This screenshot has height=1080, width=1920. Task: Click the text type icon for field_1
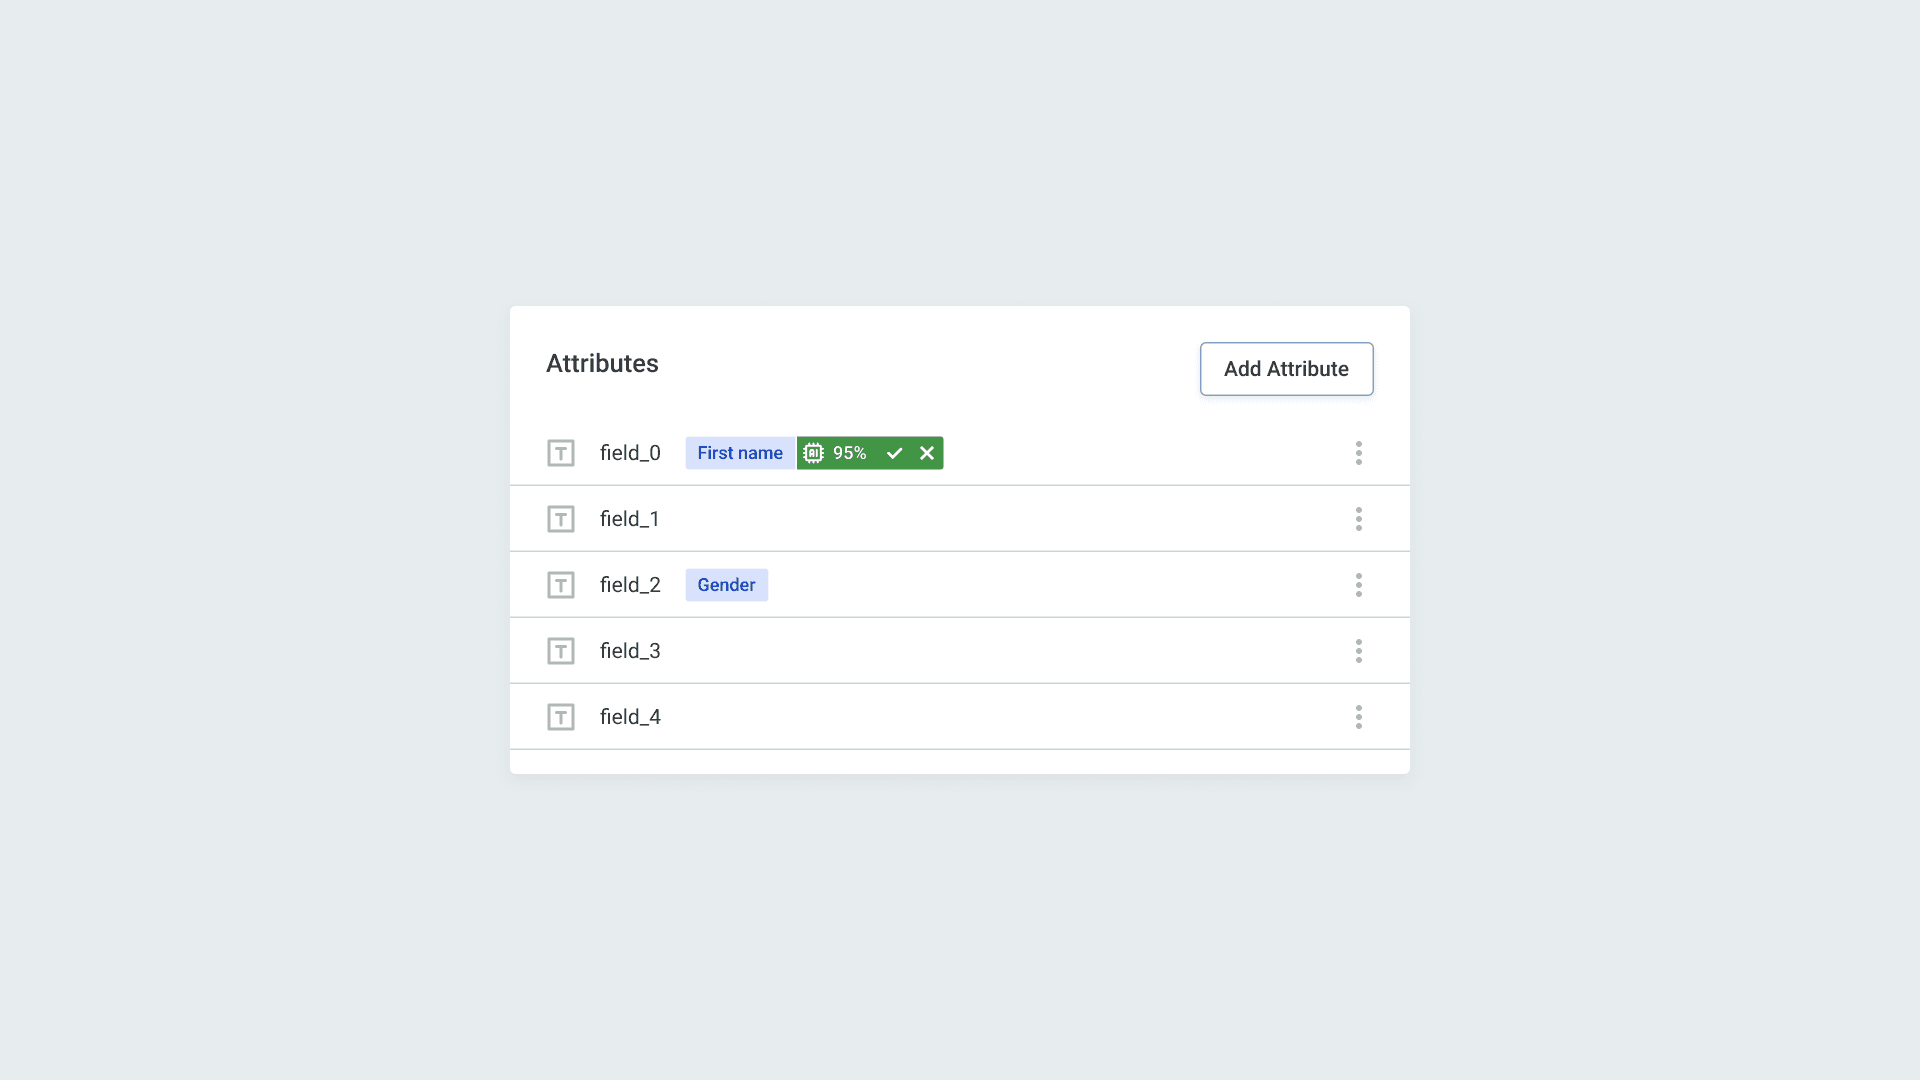pyautogui.click(x=560, y=519)
